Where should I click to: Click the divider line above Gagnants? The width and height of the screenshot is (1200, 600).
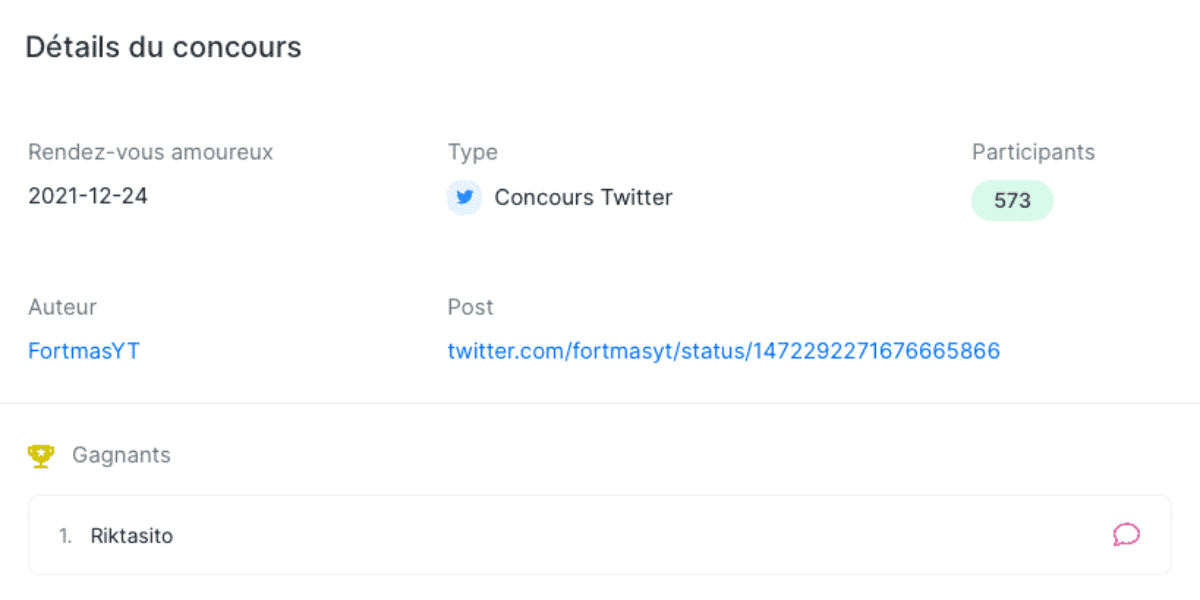point(600,403)
